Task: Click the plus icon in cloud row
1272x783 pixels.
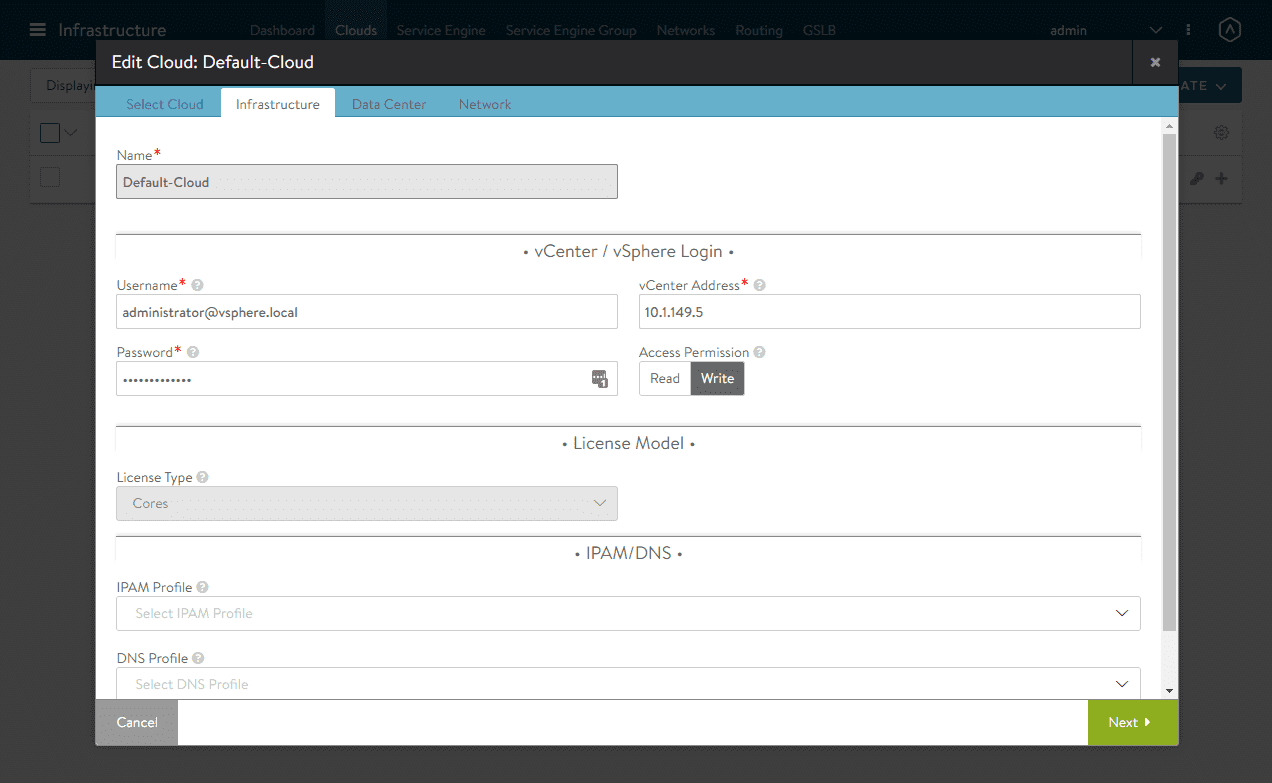Action: (1221, 179)
